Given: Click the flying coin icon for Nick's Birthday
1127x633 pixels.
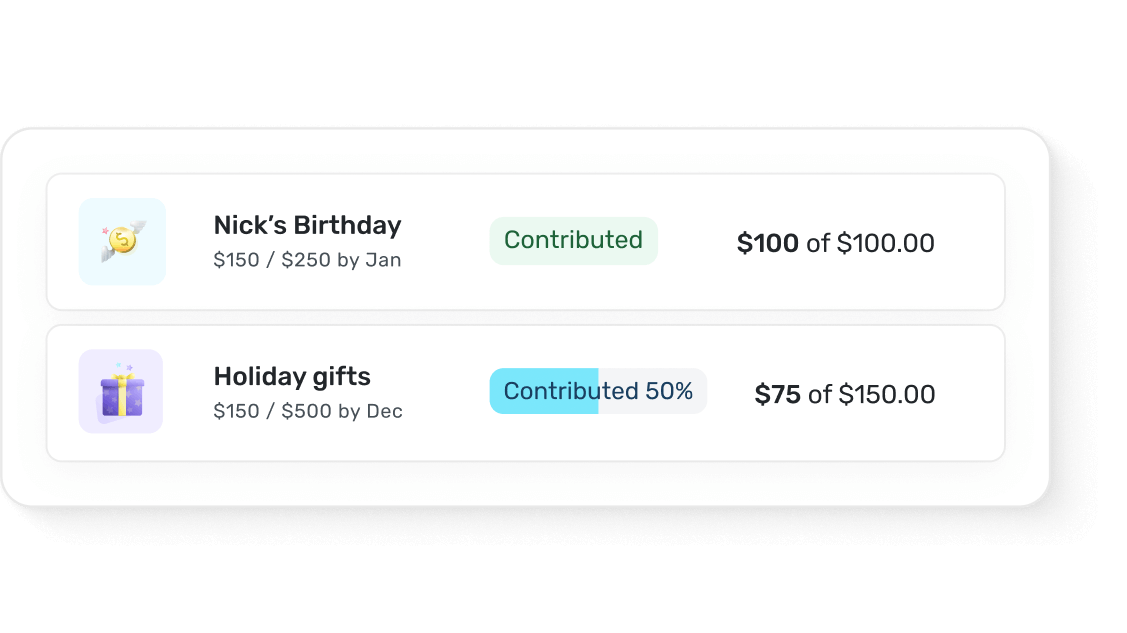Looking at the screenshot, I should tap(122, 241).
